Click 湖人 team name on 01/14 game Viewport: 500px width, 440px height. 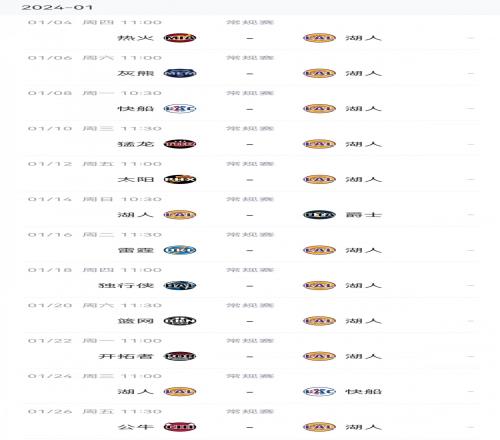[x=136, y=215]
